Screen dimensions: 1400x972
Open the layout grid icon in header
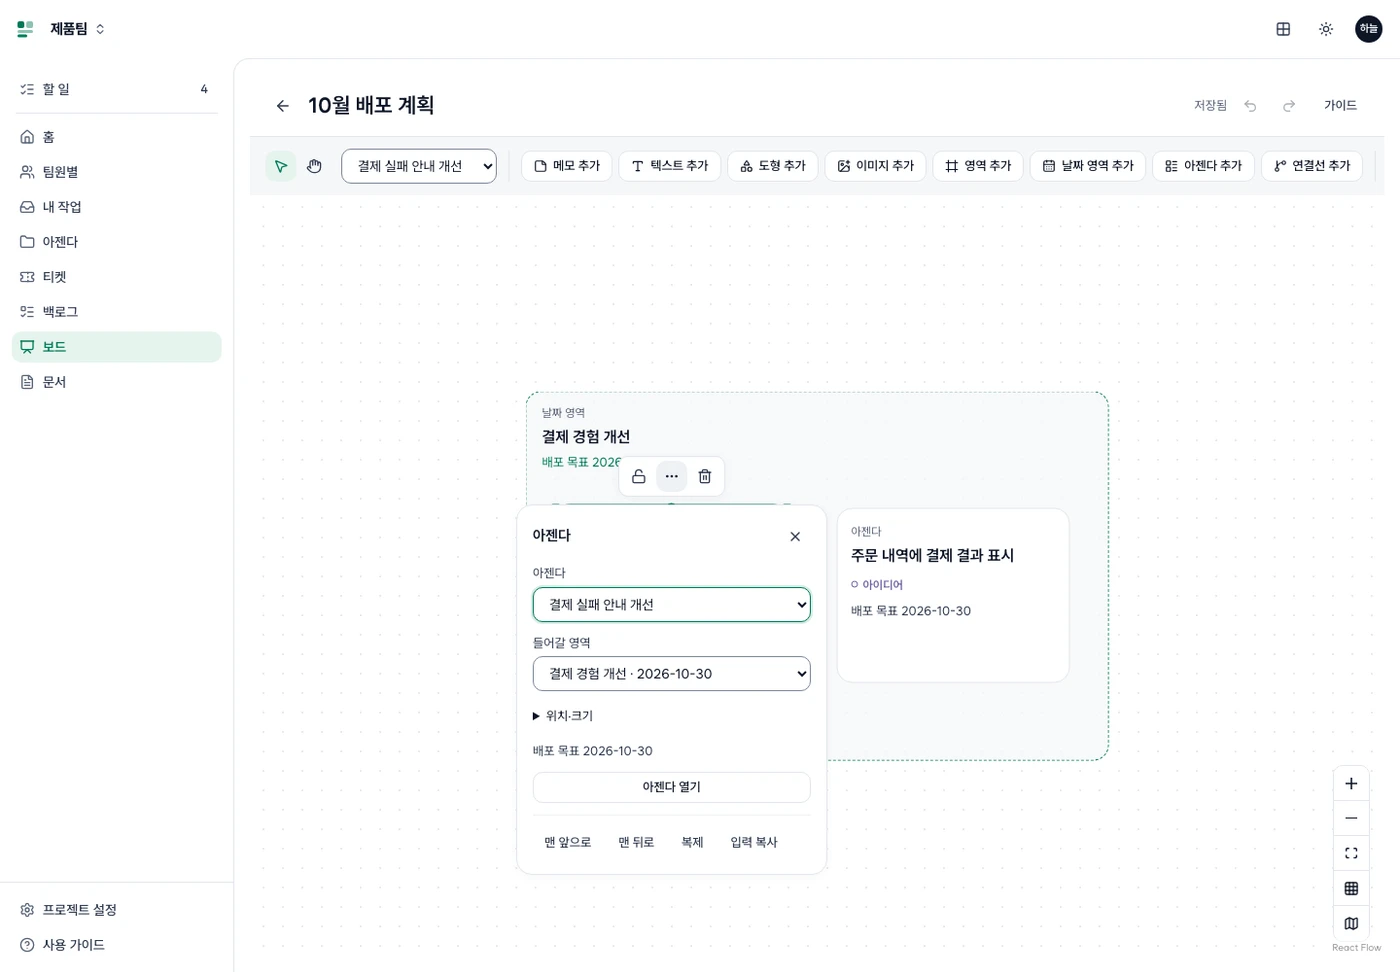(1283, 29)
